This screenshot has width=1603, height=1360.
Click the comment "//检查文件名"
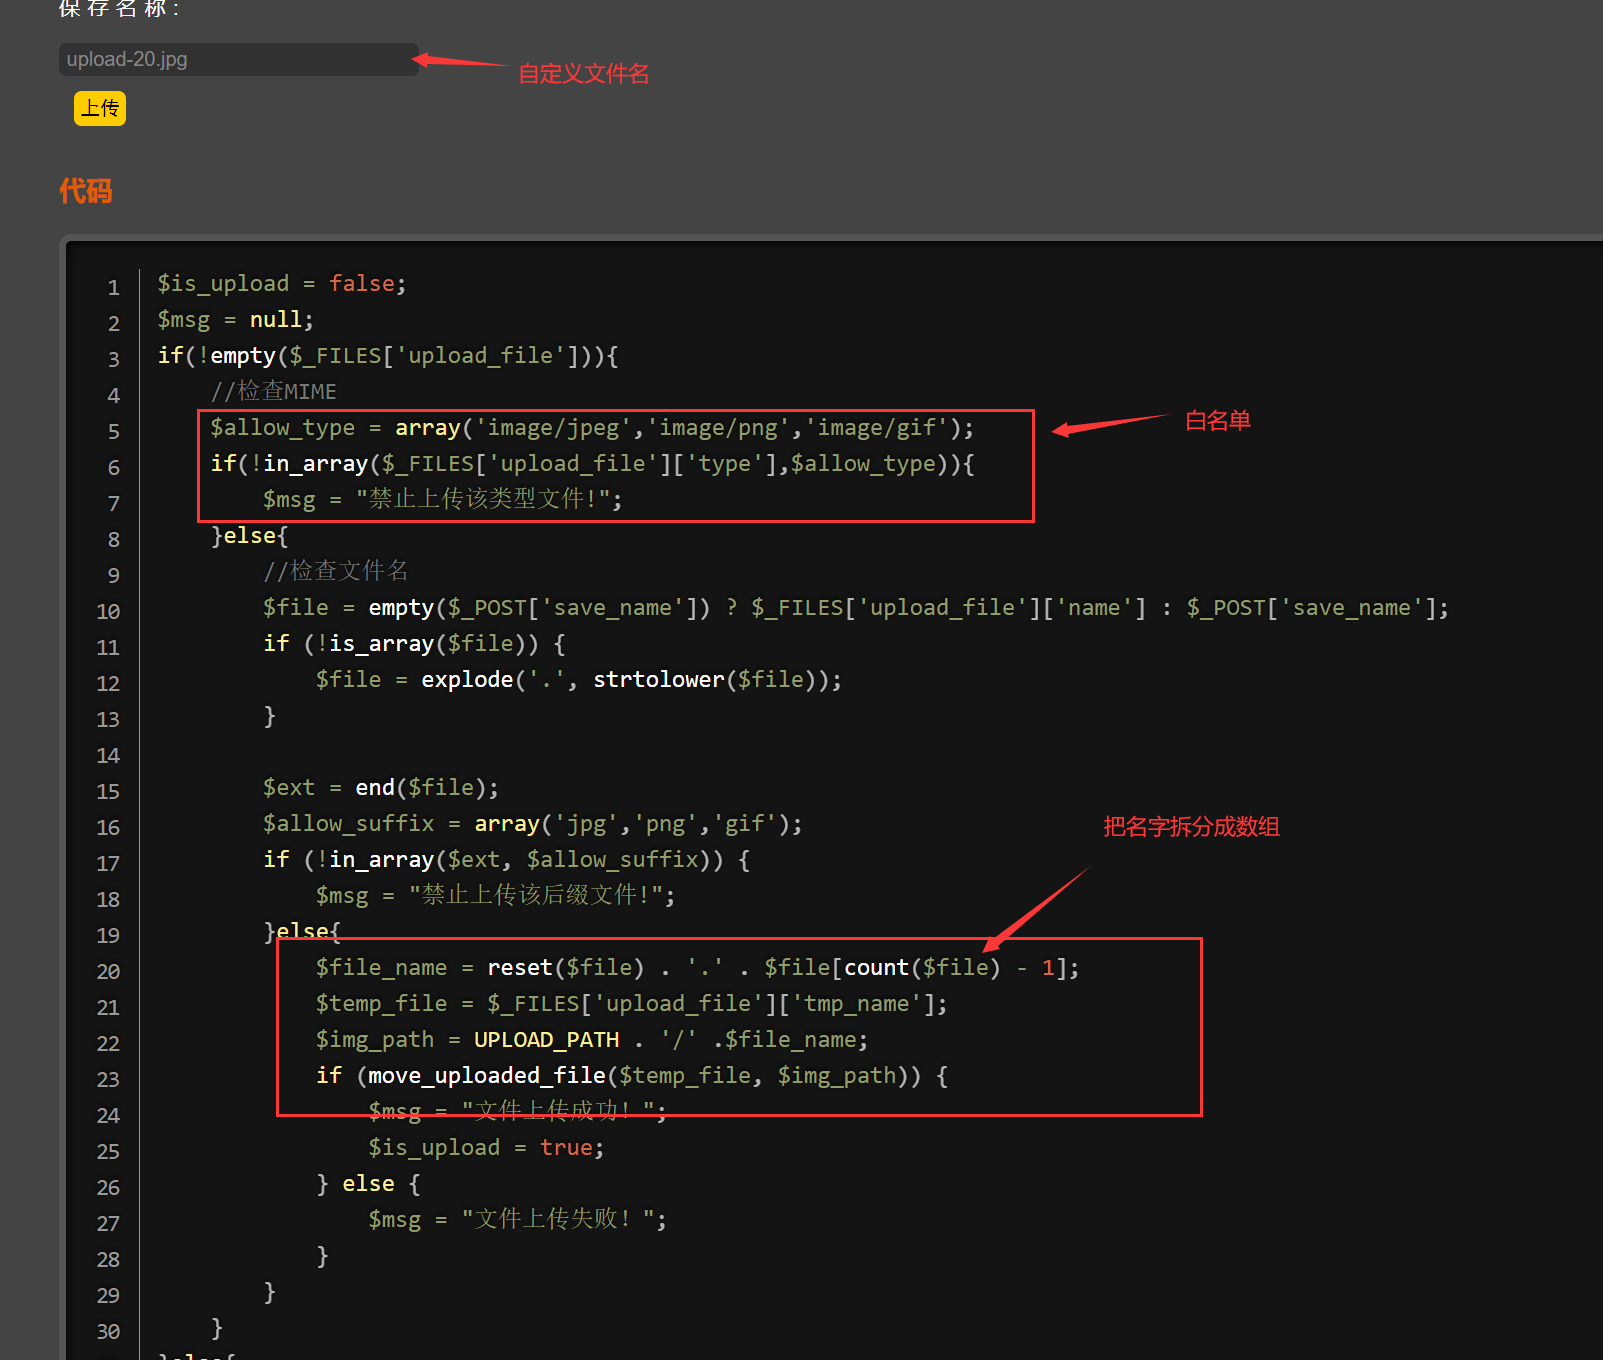[335, 571]
